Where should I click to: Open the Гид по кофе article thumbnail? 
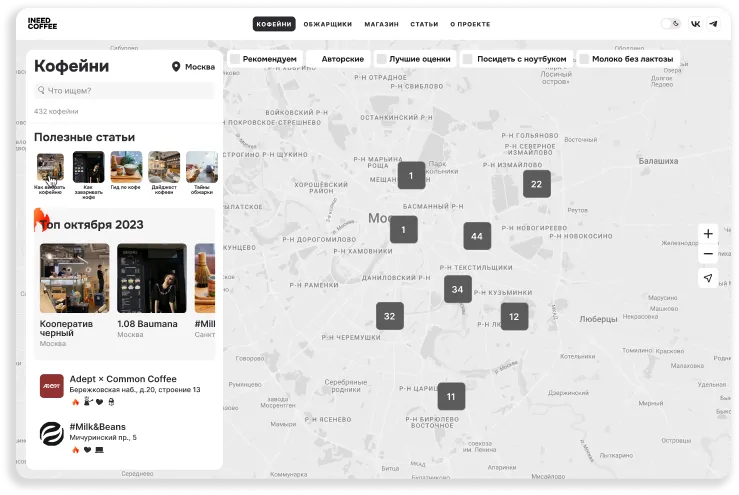pyautogui.click(x=126, y=167)
